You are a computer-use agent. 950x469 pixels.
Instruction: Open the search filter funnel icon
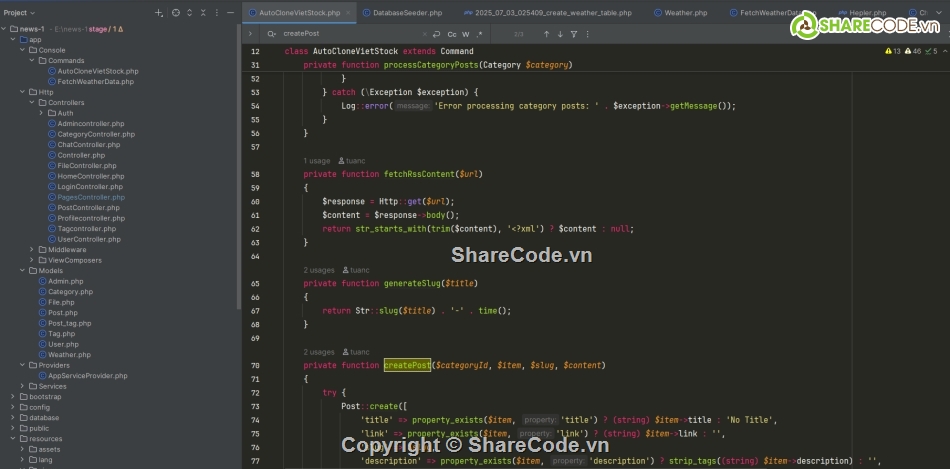click(574, 35)
